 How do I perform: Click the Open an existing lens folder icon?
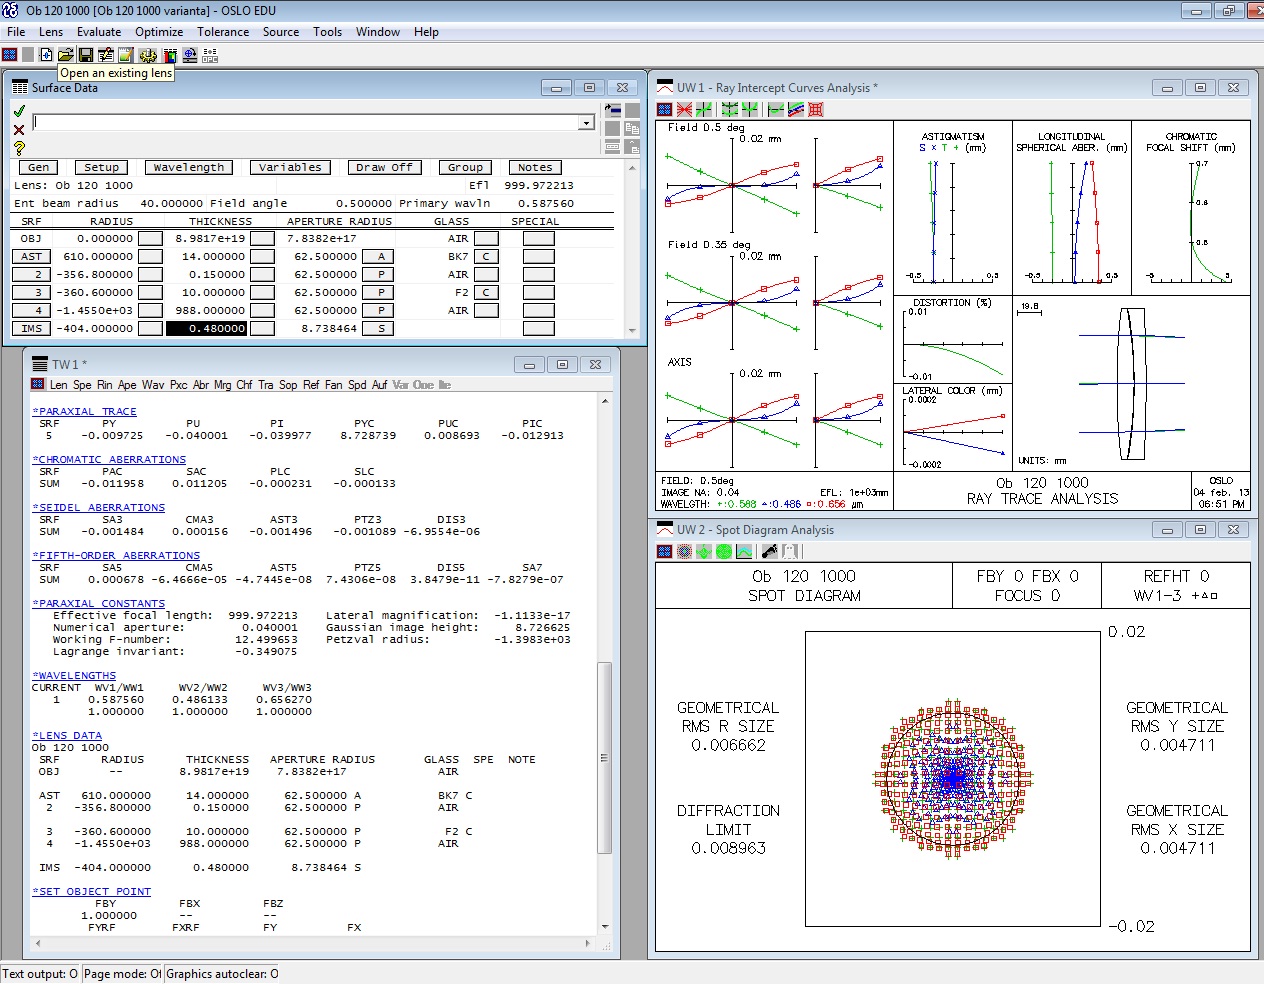pos(65,55)
